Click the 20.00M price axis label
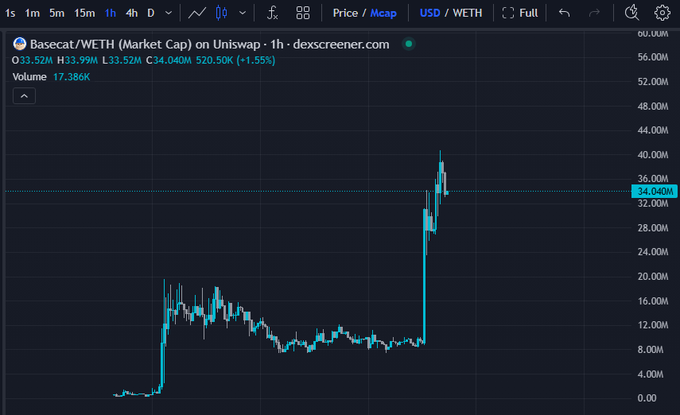 coord(653,276)
